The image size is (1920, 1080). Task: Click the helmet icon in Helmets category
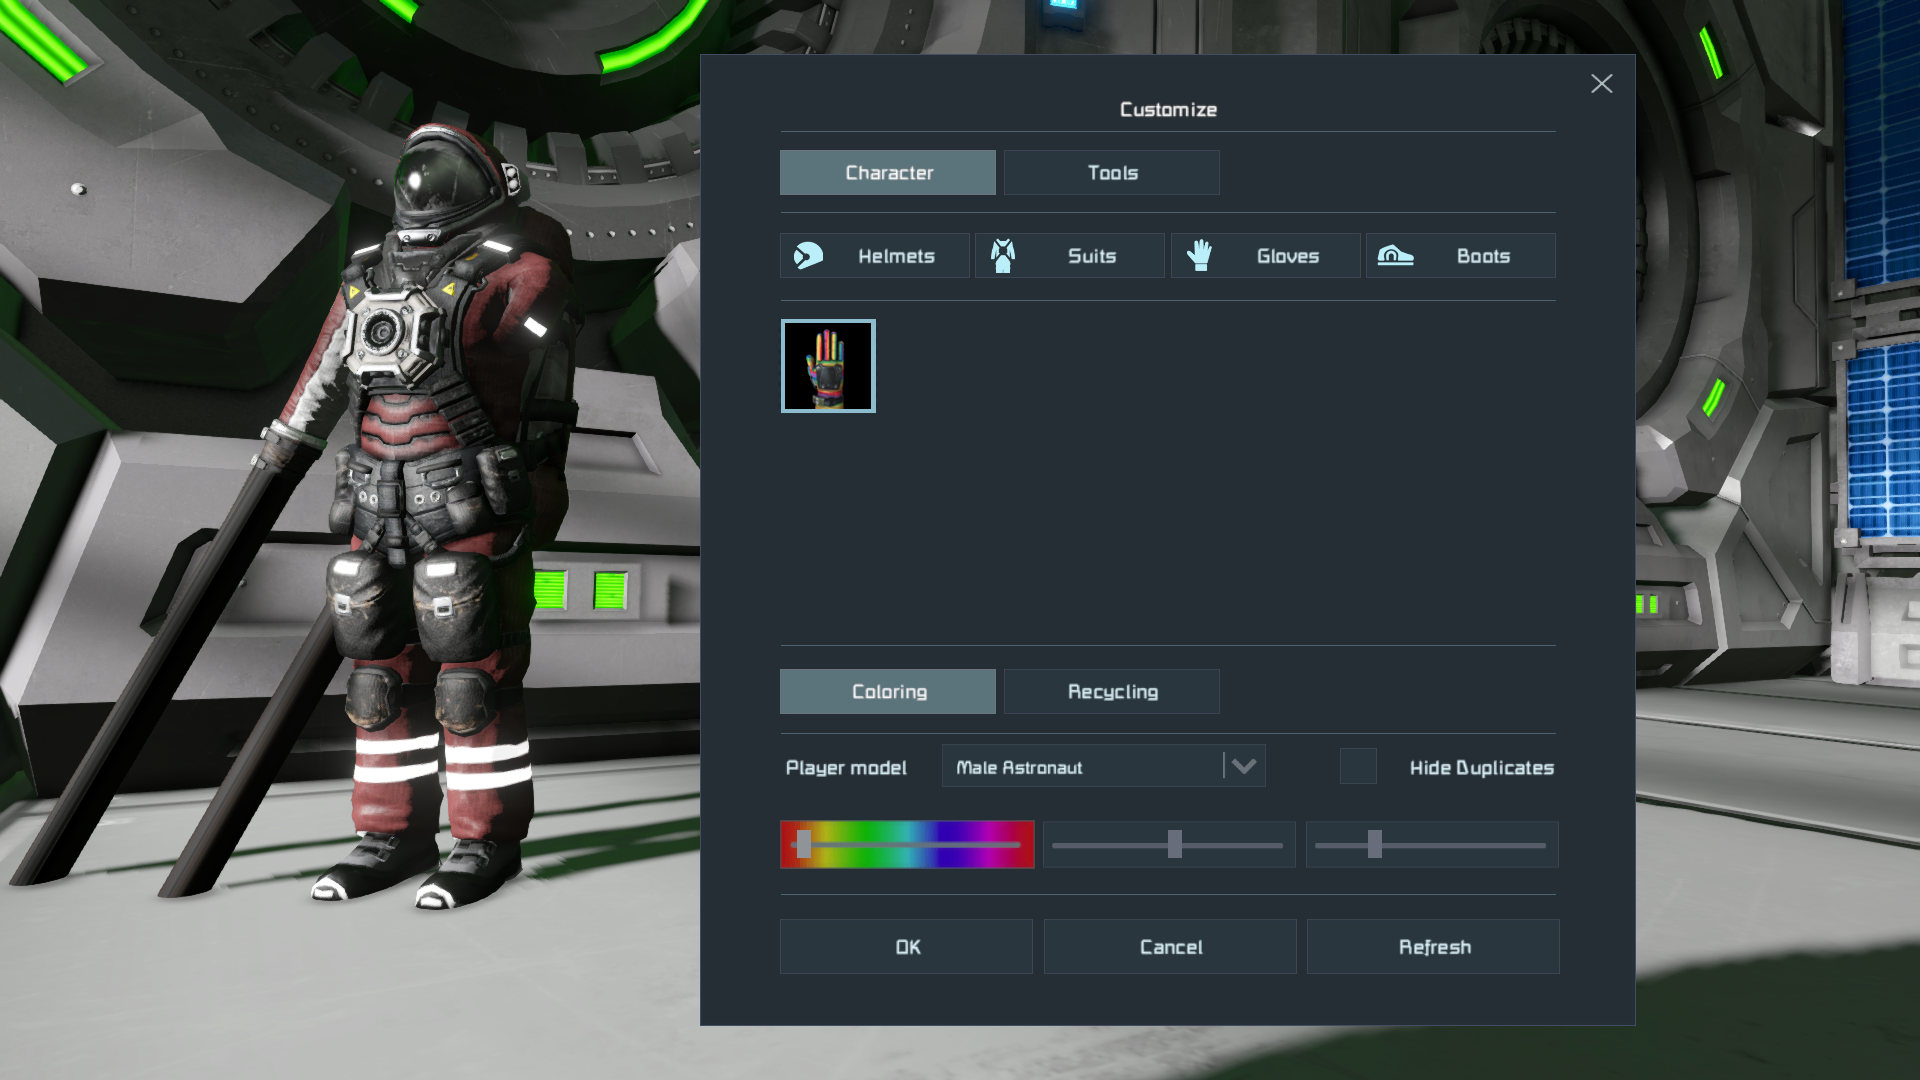[x=808, y=256]
